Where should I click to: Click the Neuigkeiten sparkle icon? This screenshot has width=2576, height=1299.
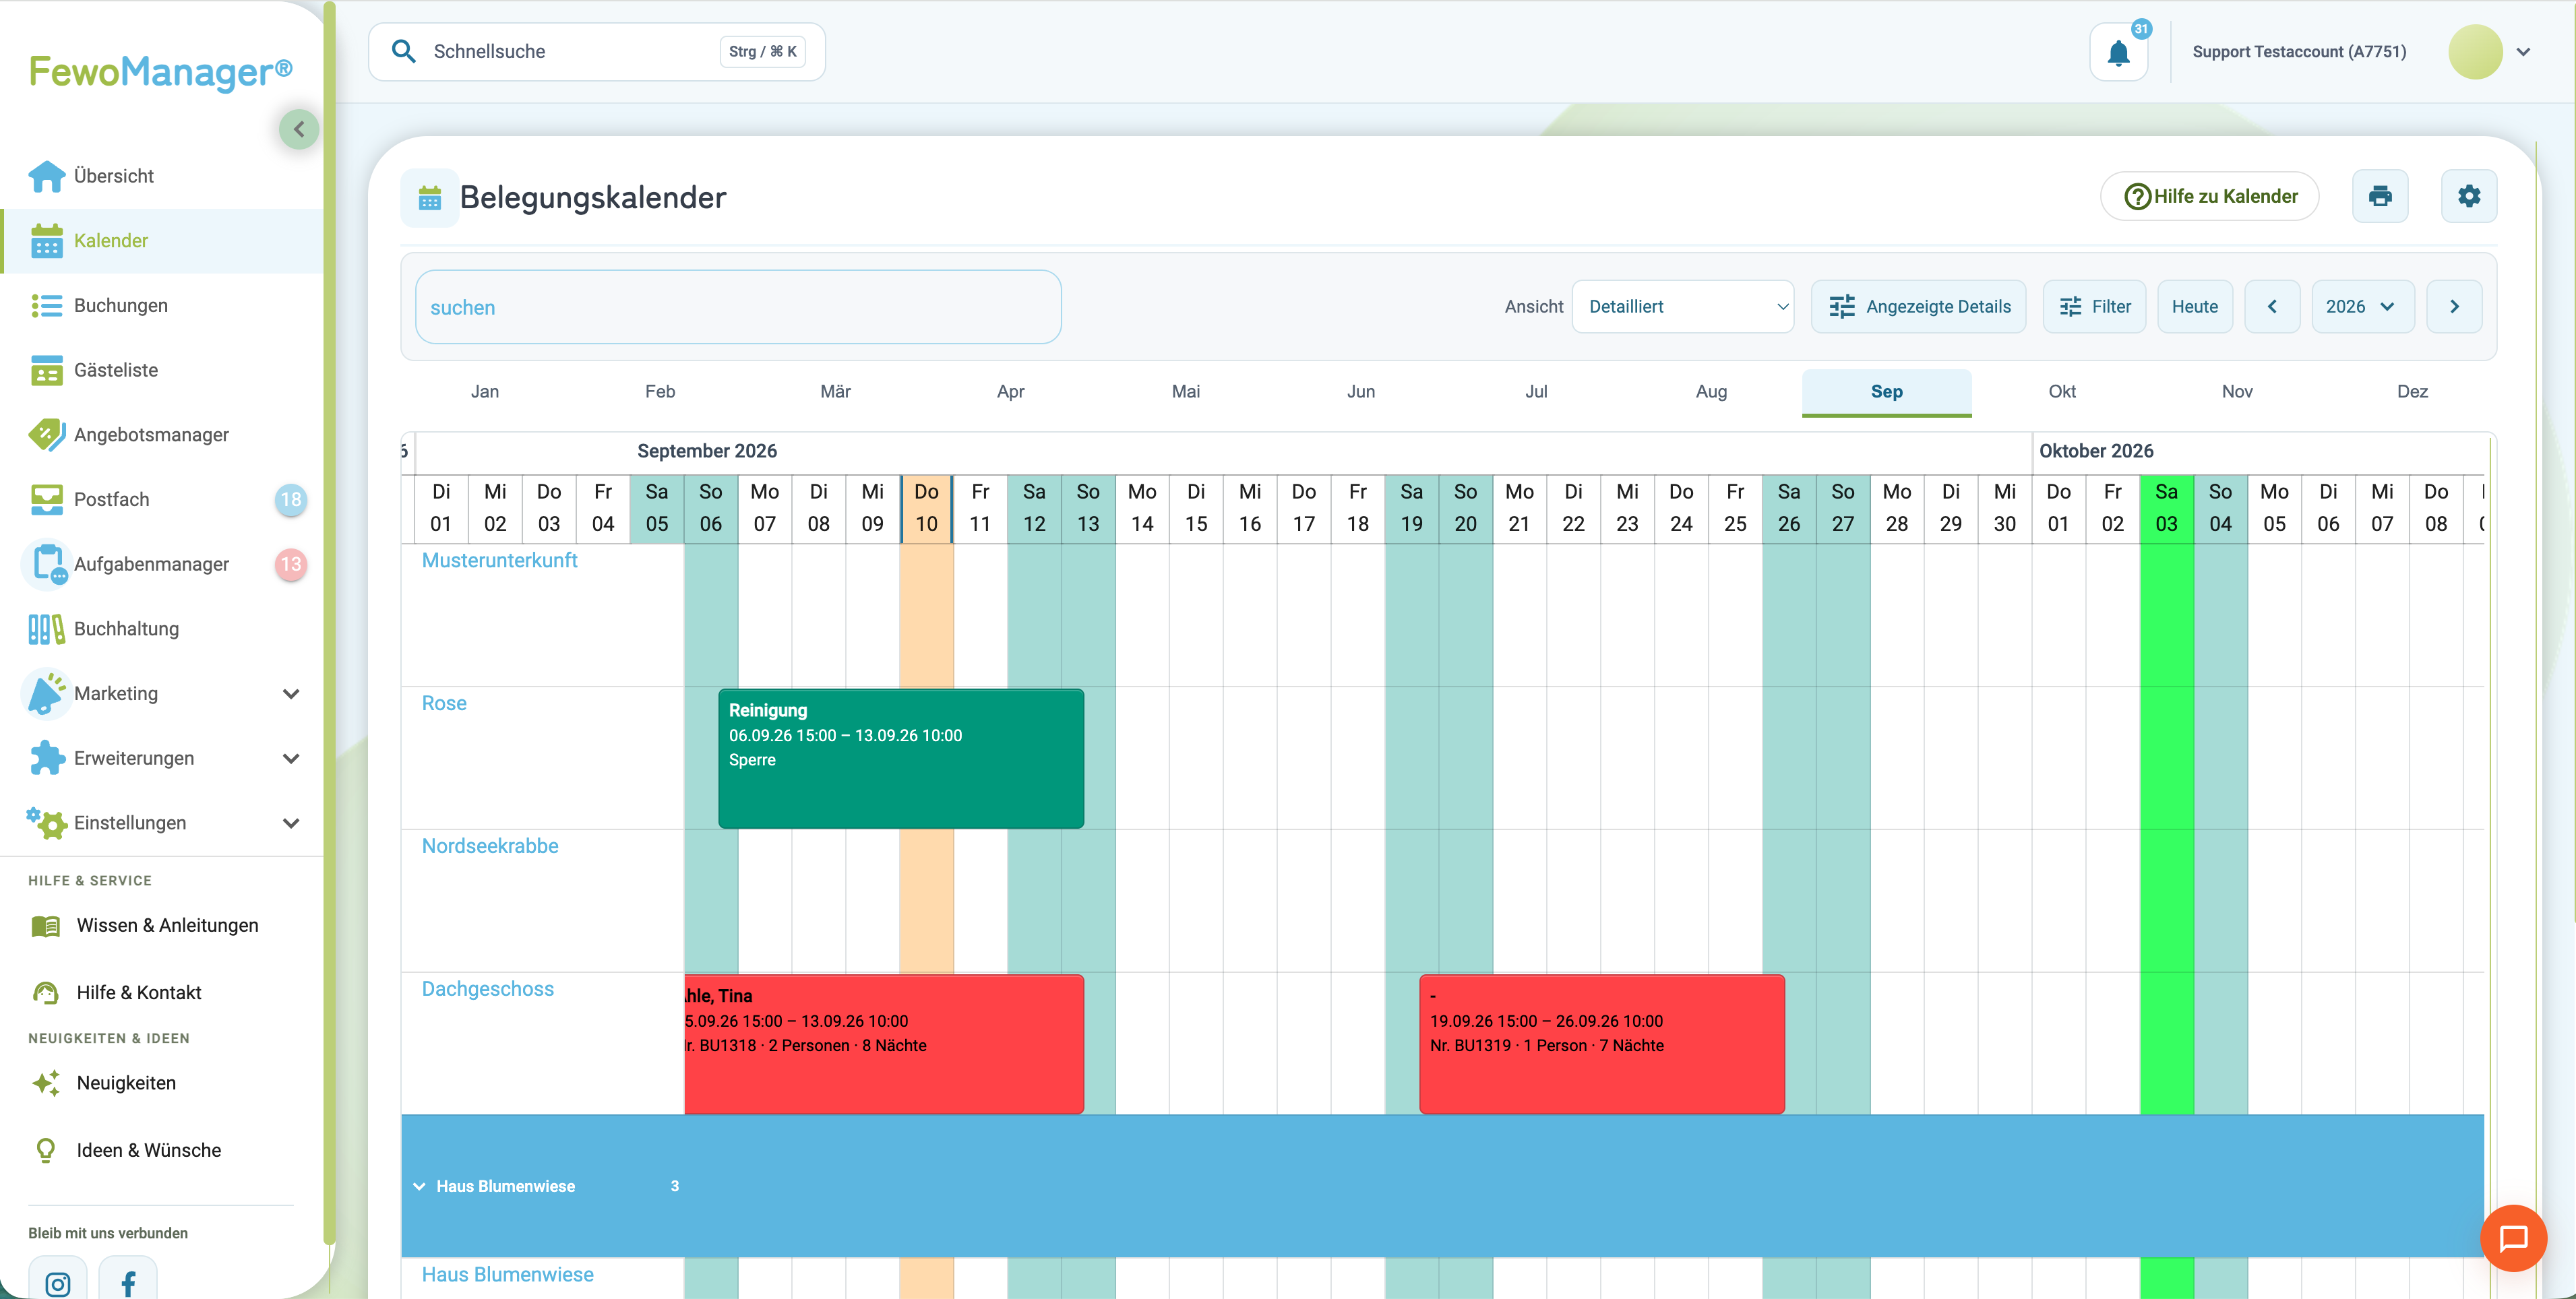(x=46, y=1083)
